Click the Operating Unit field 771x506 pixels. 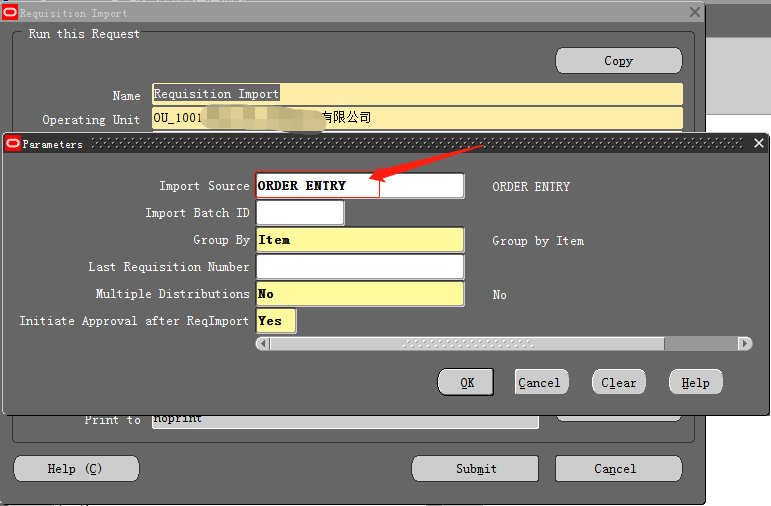tap(417, 119)
